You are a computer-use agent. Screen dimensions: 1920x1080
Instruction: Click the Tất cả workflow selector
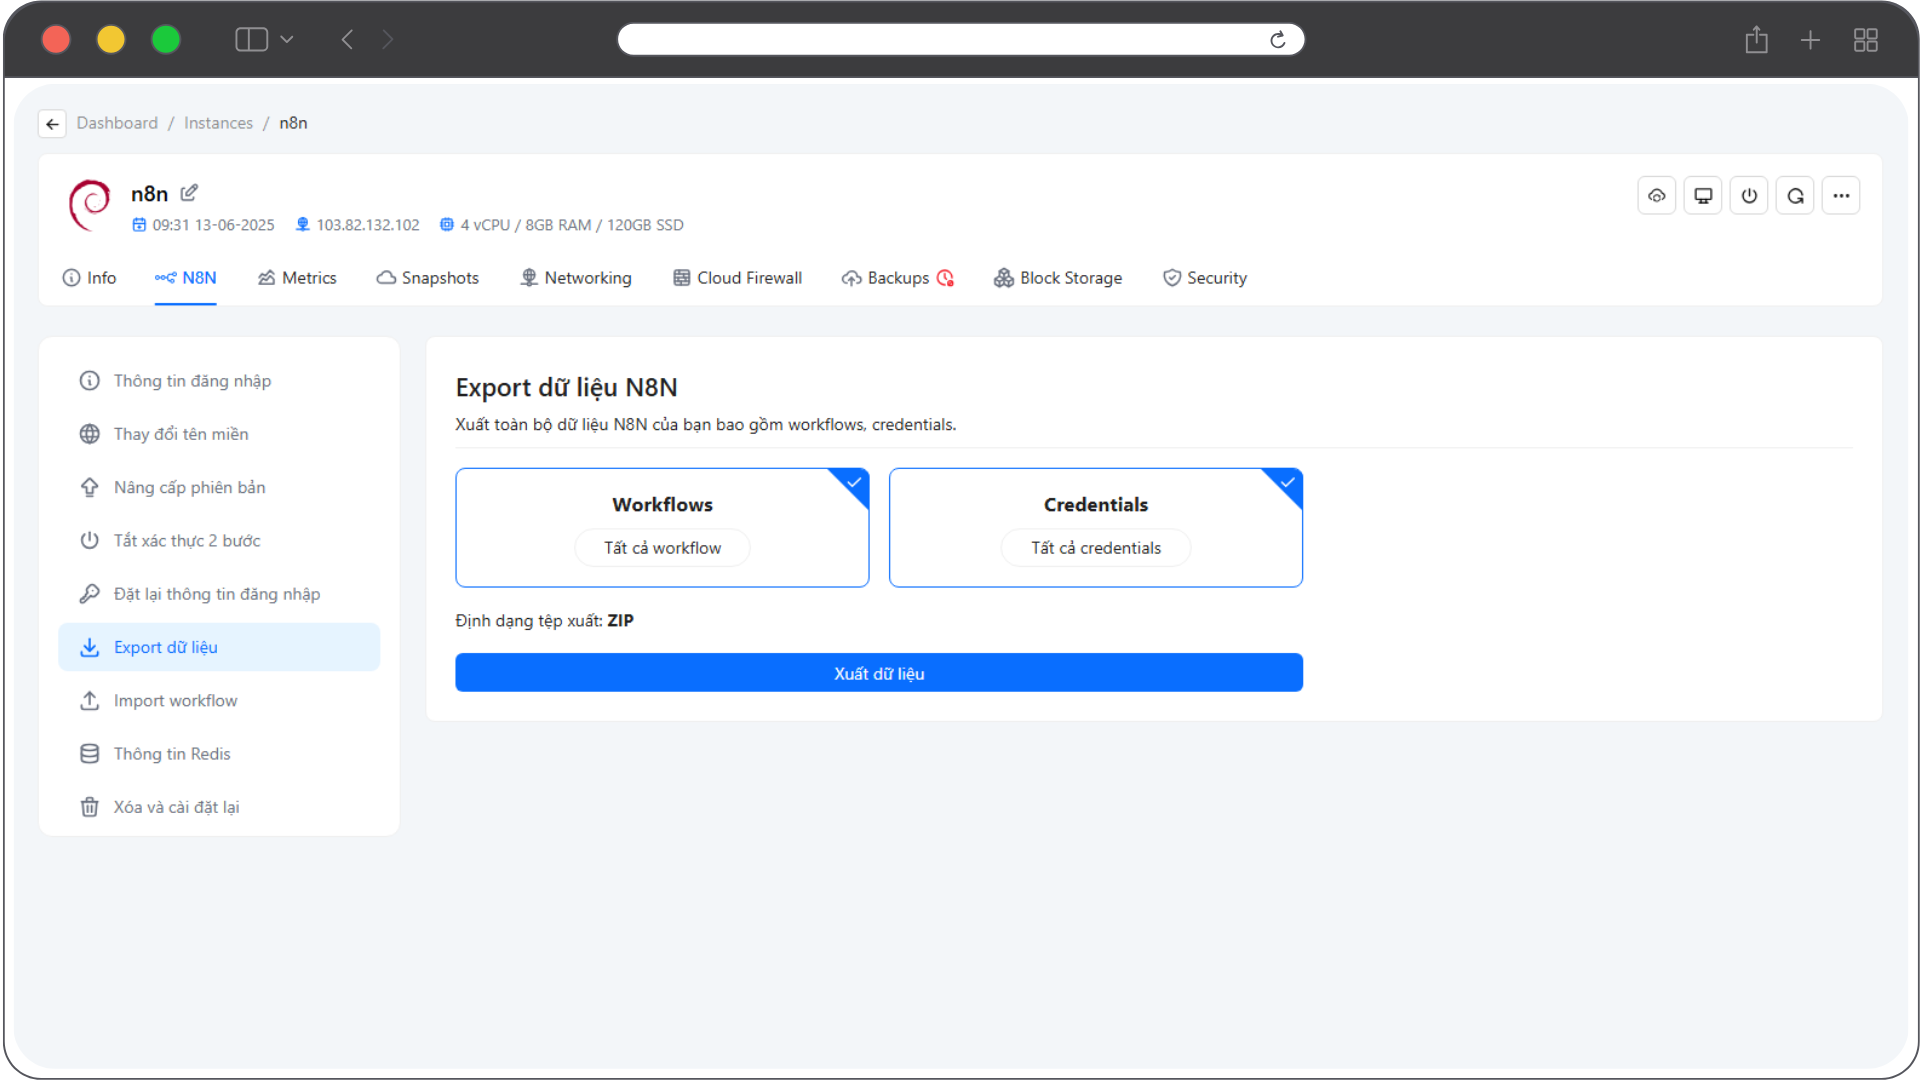[x=662, y=548]
